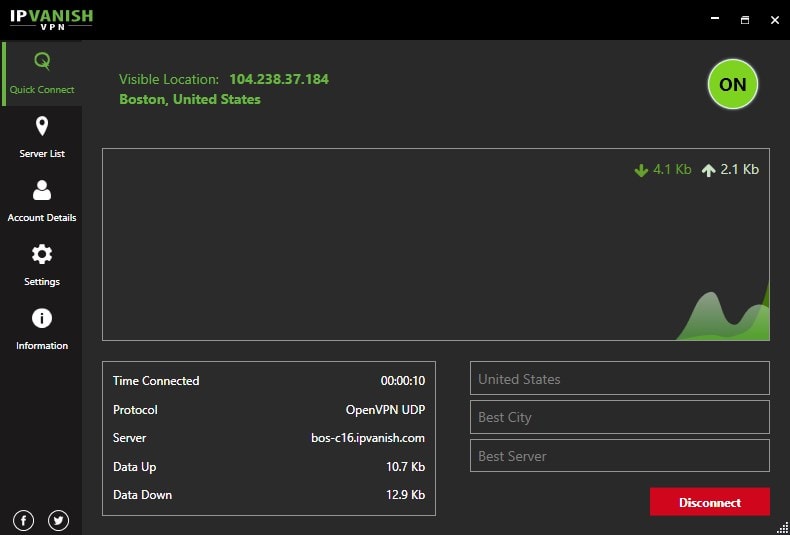Click the server name bos-c16.ipvanish.com

pyautogui.click(x=368, y=438)
